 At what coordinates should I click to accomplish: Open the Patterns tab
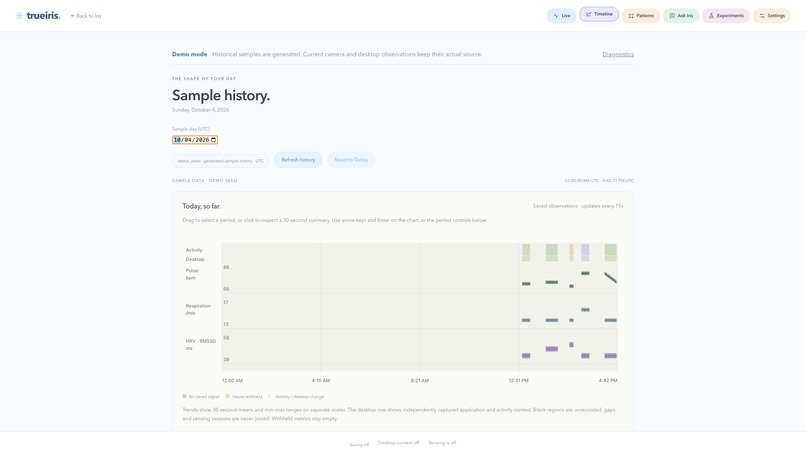pyautogui.click(x=641, y=15)
